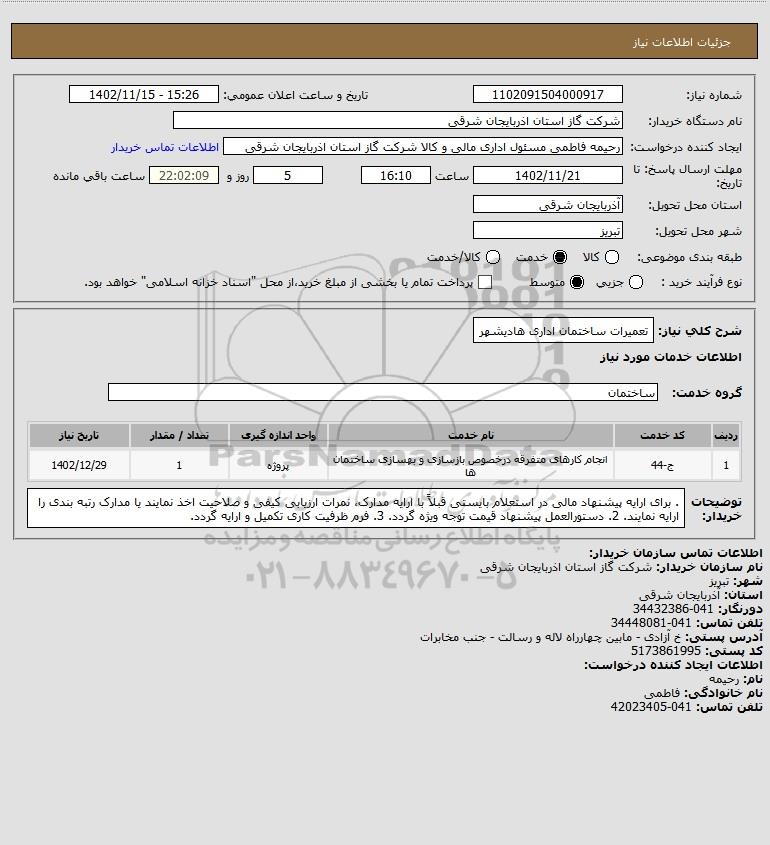Screen dimensions: 770x845
Task: Click the contact phone 34448081-041
Action: point(651,623)
